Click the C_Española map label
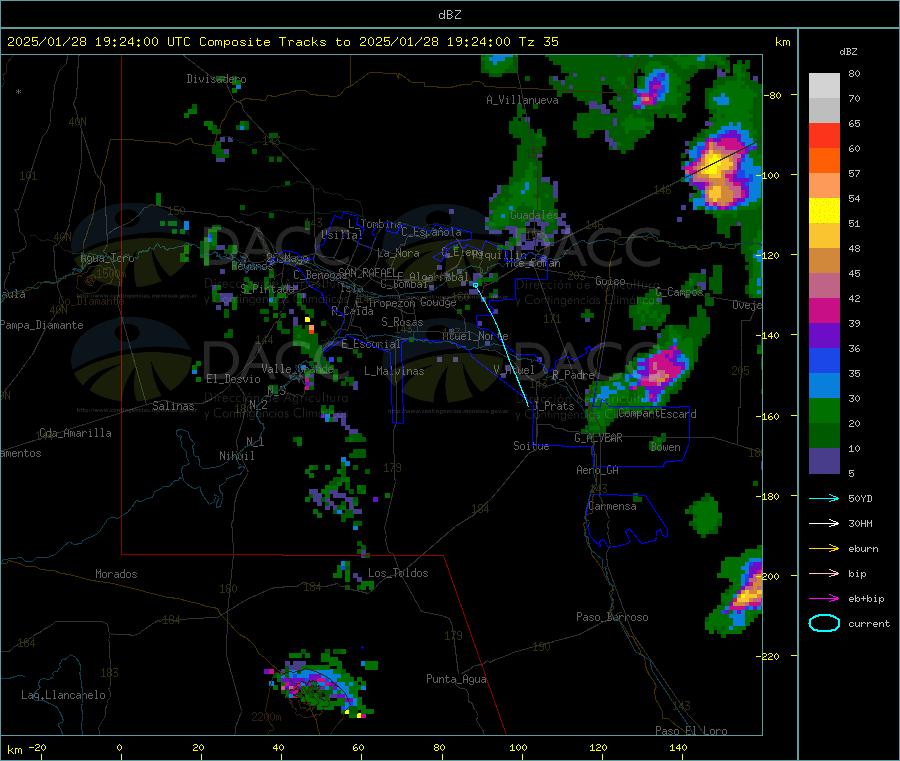This screenshot has height=761, width=900. click(x=431, y=232)
